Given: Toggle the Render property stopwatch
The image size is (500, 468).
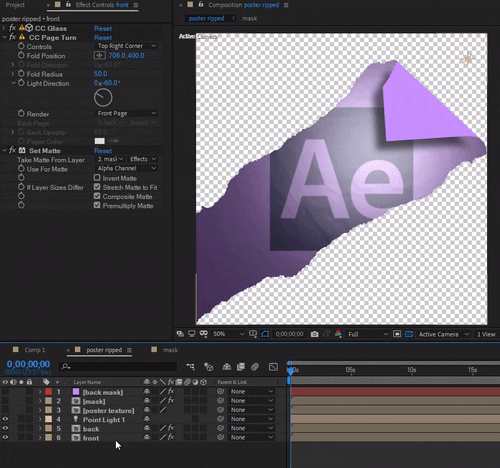Looking at the screenshot, I should [21, 114].
